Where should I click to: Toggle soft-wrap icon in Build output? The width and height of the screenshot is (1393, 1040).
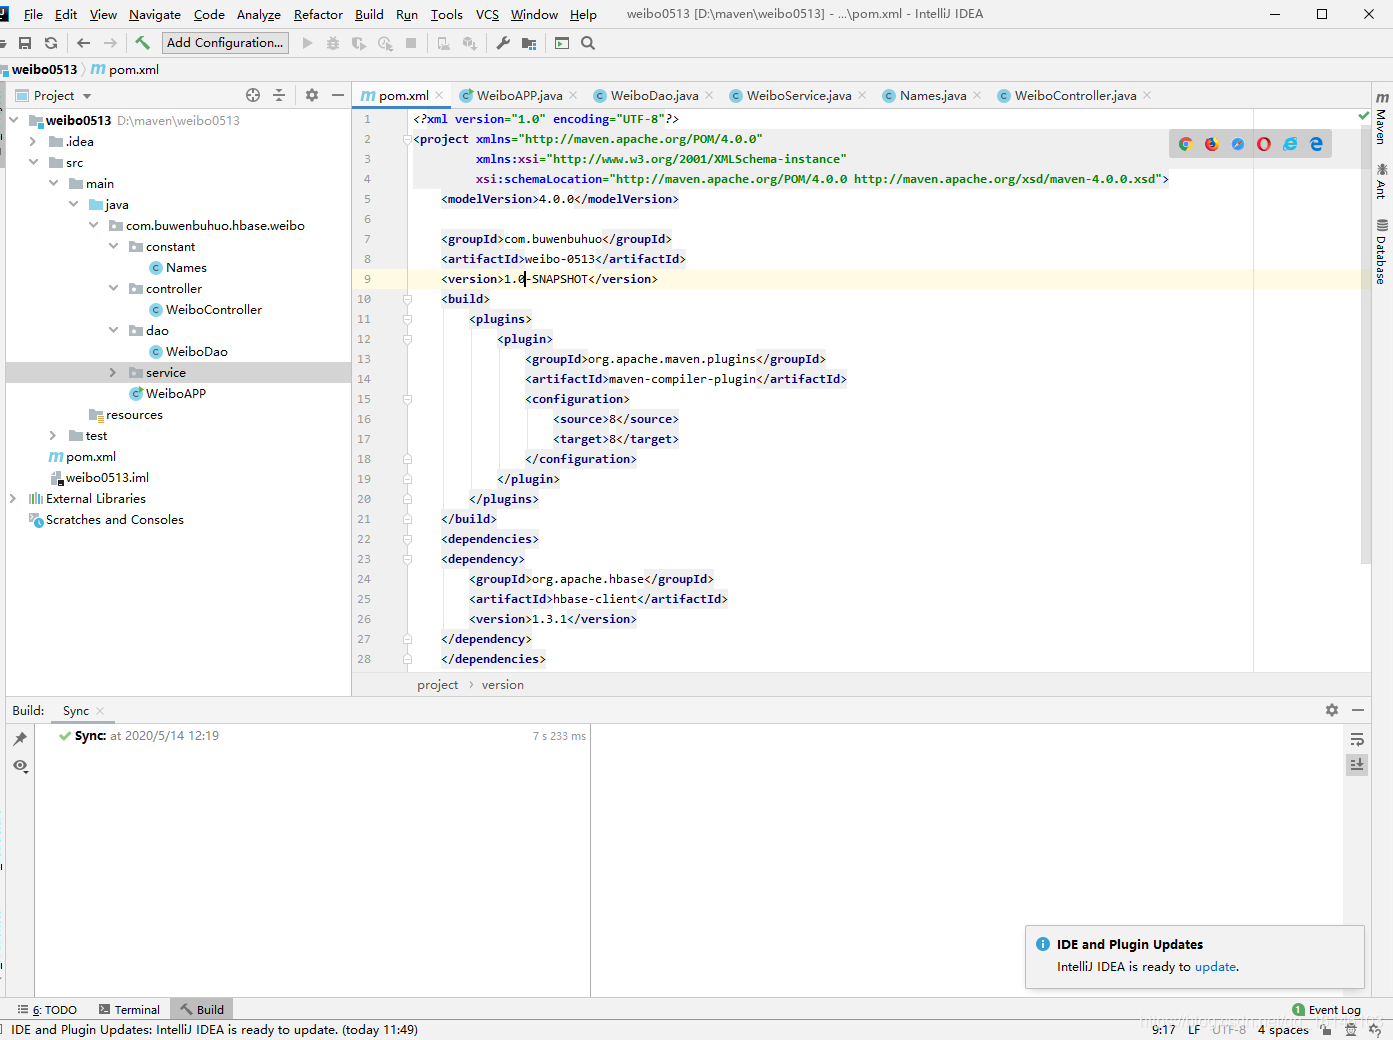[1357, 740]
